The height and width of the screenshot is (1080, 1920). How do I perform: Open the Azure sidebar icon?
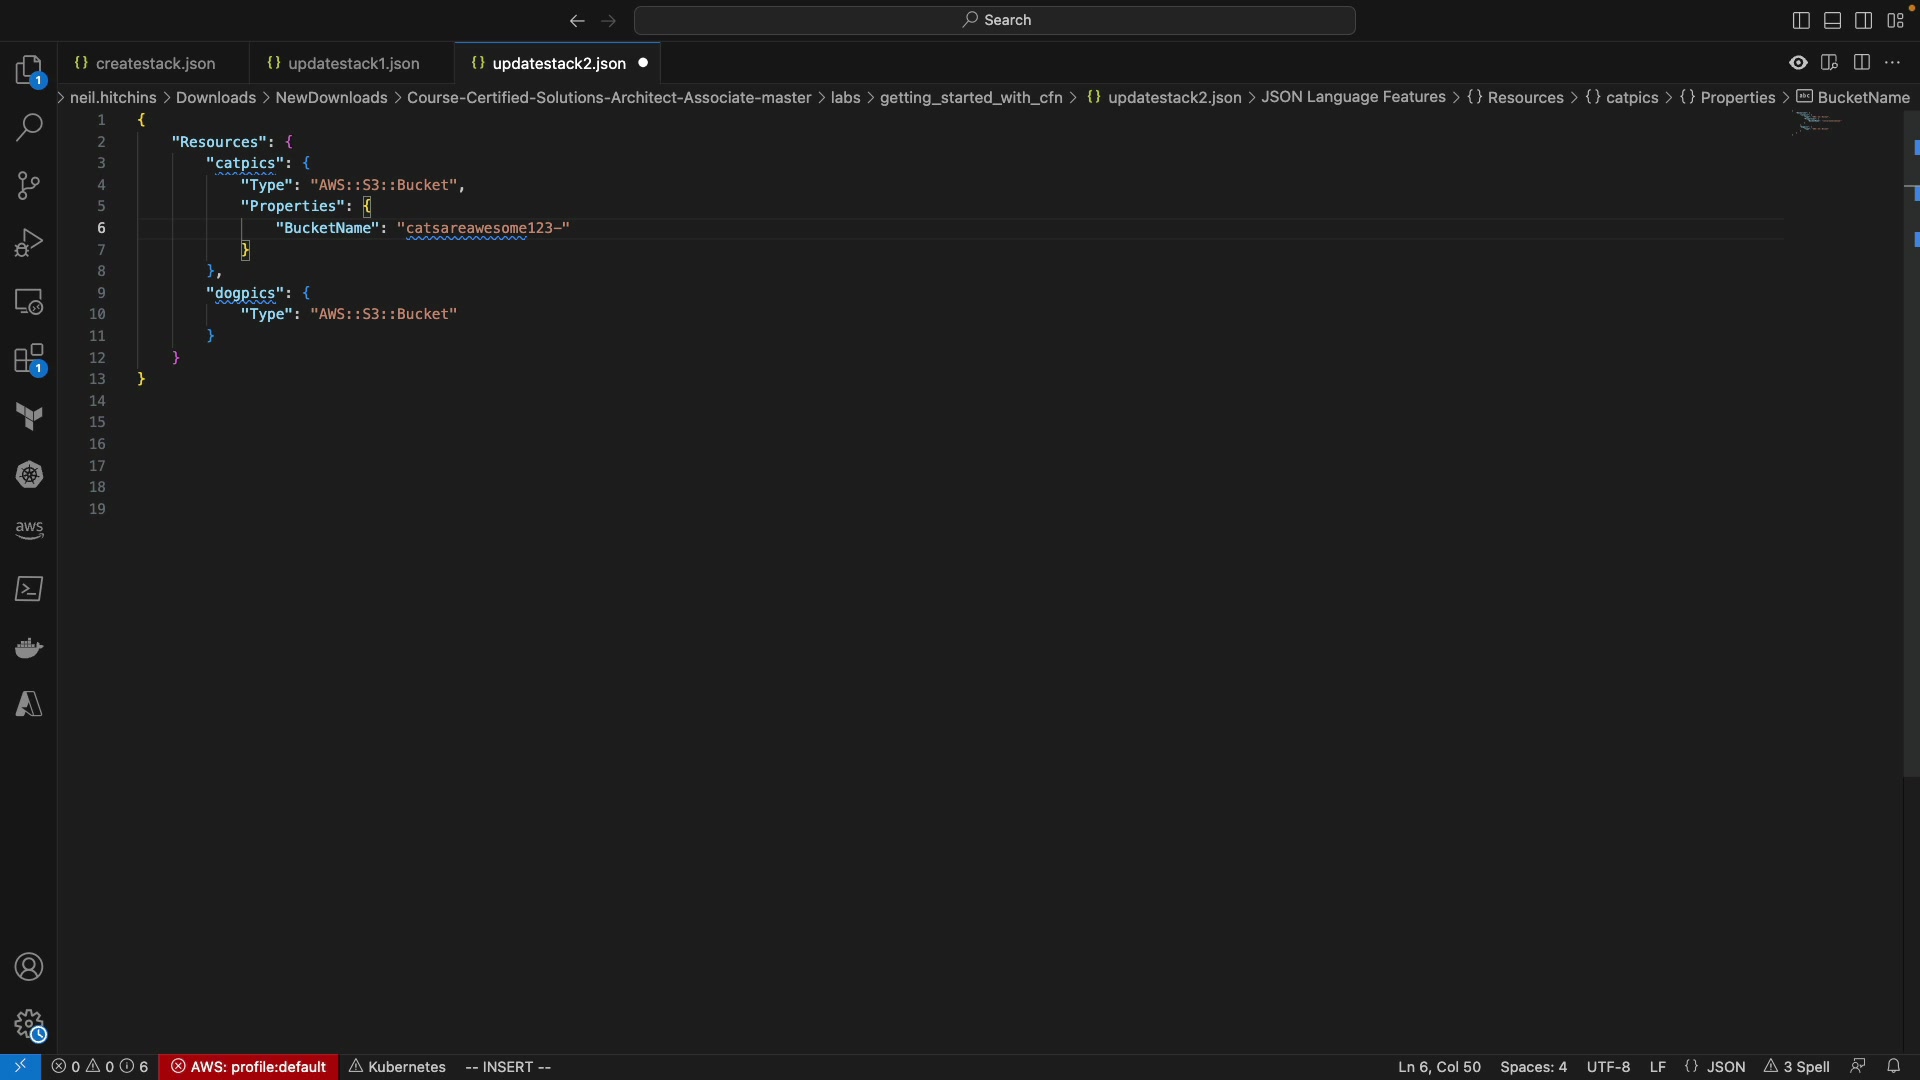click(29, 705)
